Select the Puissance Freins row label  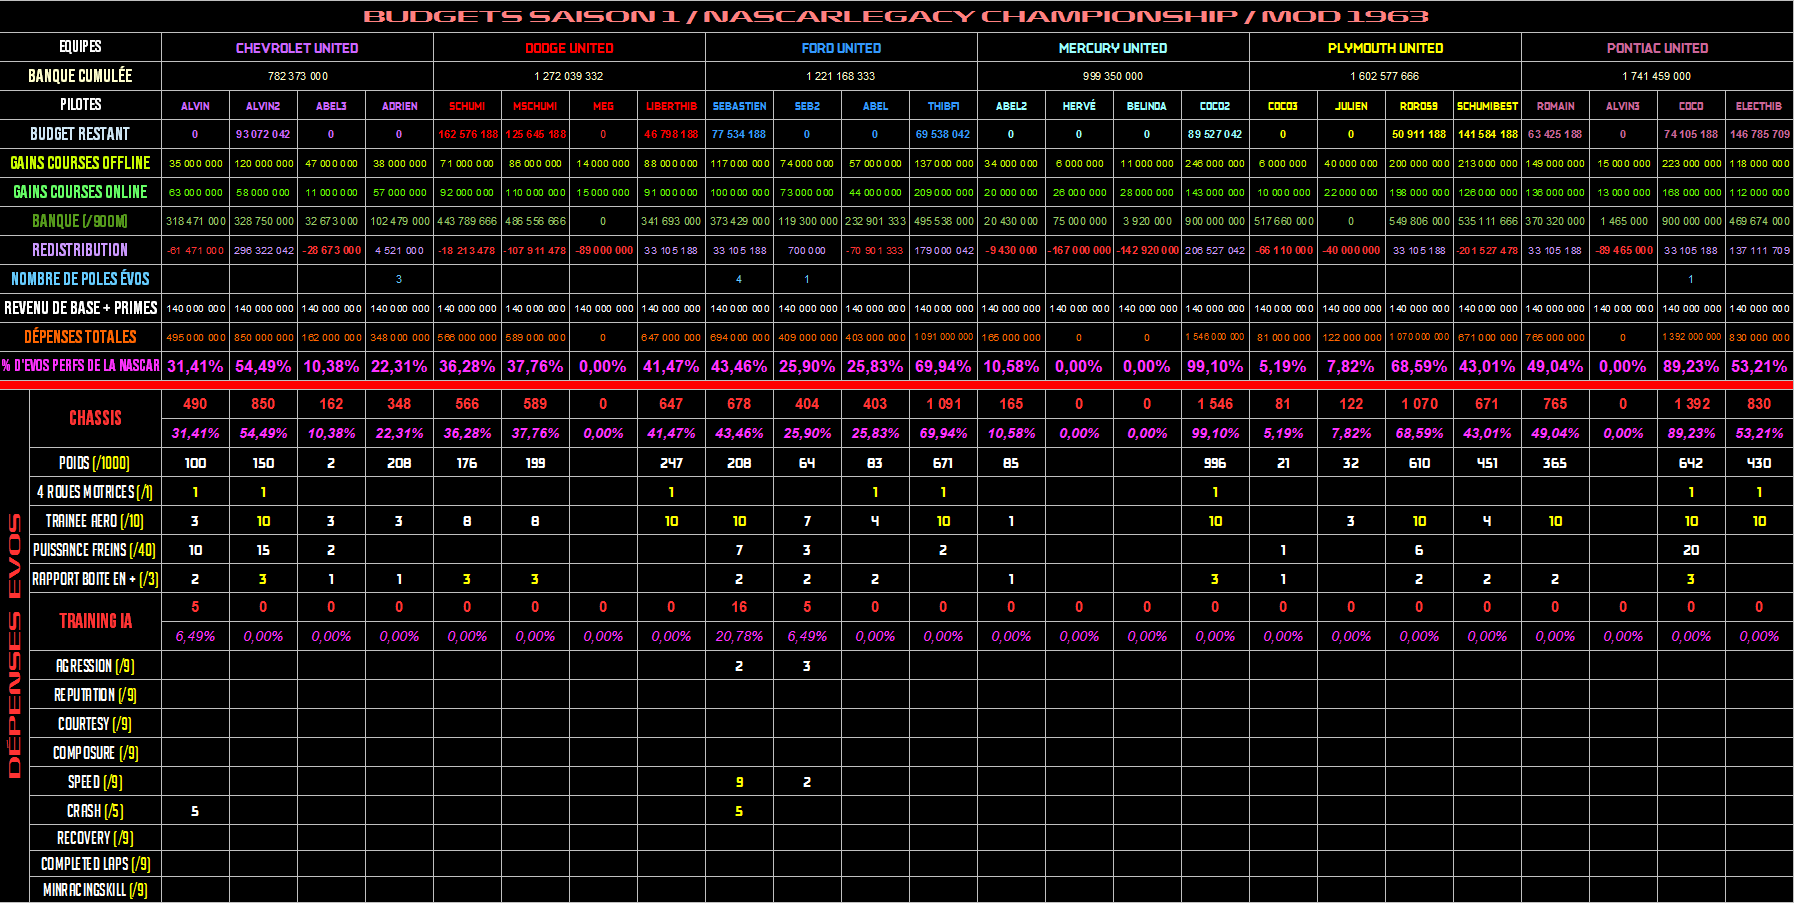tap(94, 550)
